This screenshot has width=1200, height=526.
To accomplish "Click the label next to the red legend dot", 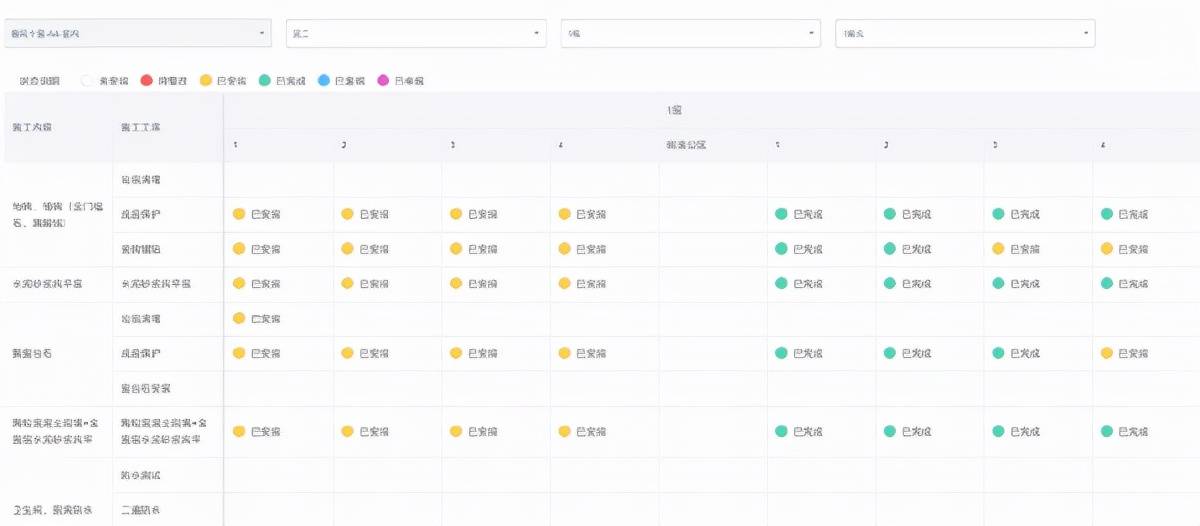I will 173,80.
